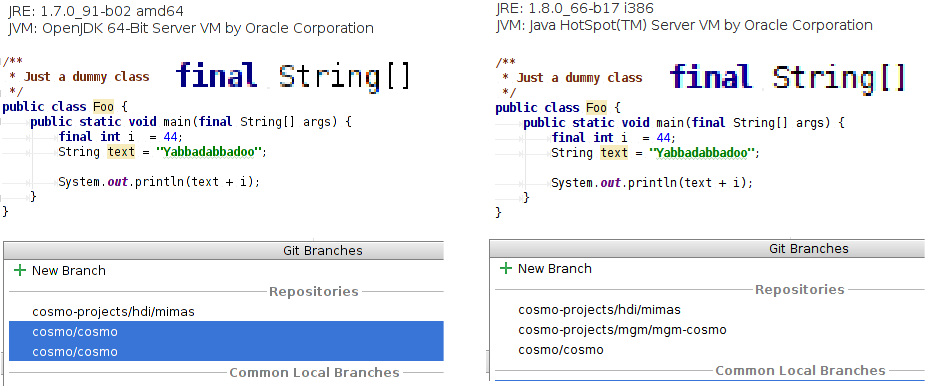Viewport: 941px width, 391px height.
Task: Click the "Yabbadabbadoo" string in the HotSpot capture
Action: tap(702, 153)
